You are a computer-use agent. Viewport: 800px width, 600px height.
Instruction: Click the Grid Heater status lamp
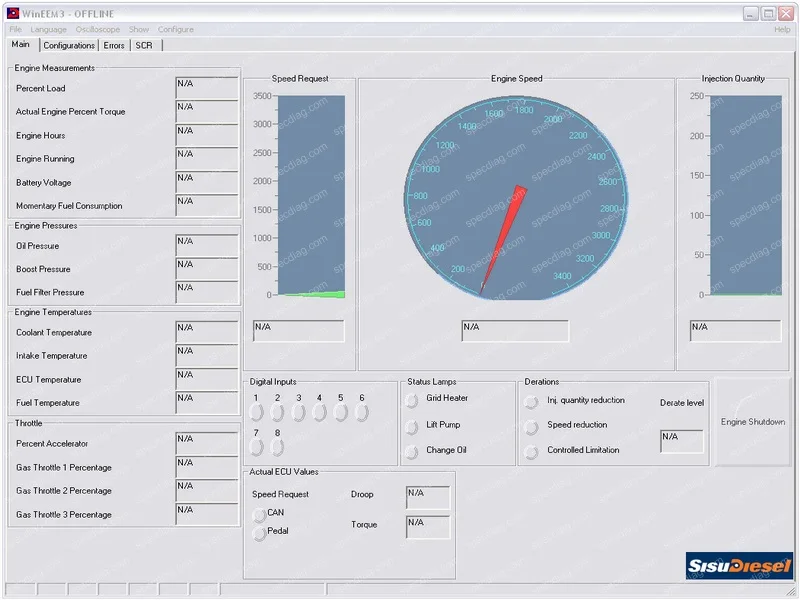(x=412, y=401)
